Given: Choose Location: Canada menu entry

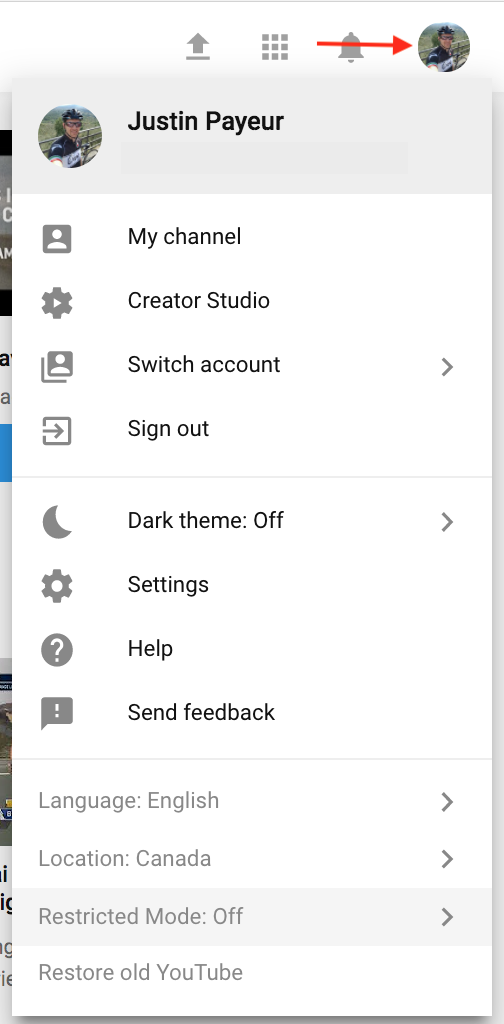Looking at the screenshot, I should click(x=252, y=859).
